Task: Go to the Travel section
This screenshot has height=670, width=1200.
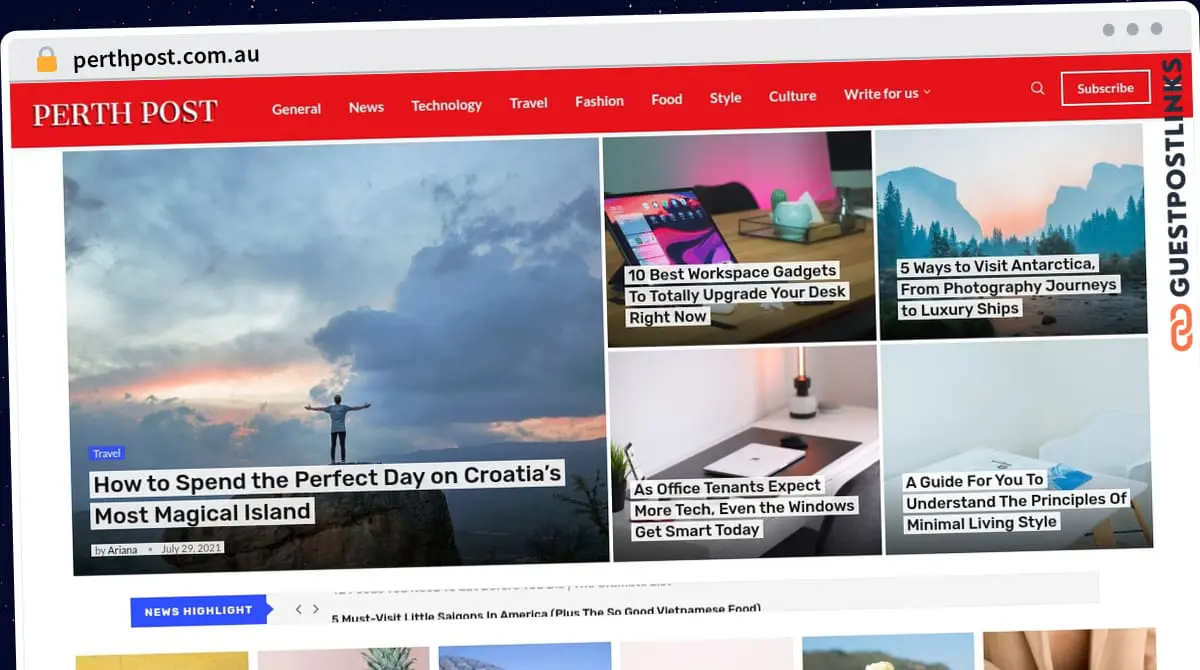Action: click(528, 103)
